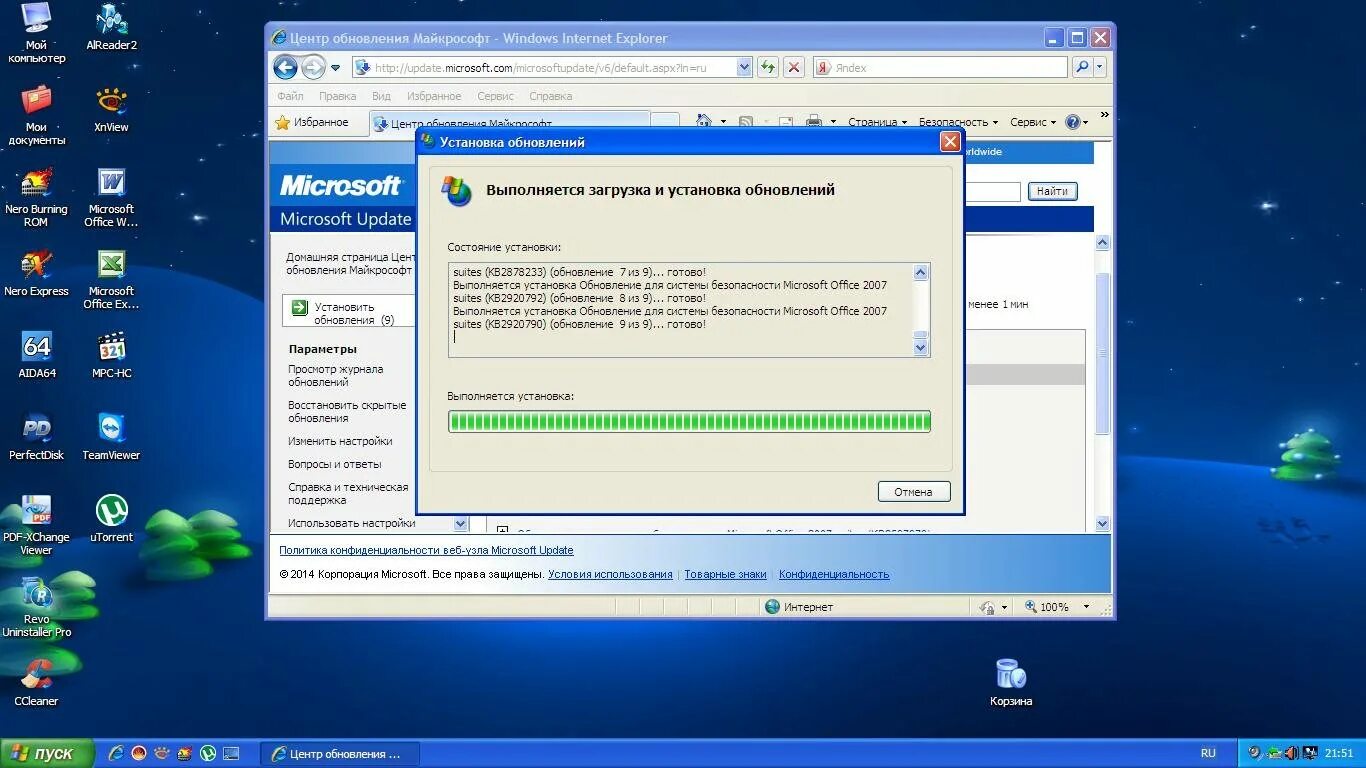Click the RSS feeds icon
The height and width of the screenshot is (768, 1366).
click(745, 122)
